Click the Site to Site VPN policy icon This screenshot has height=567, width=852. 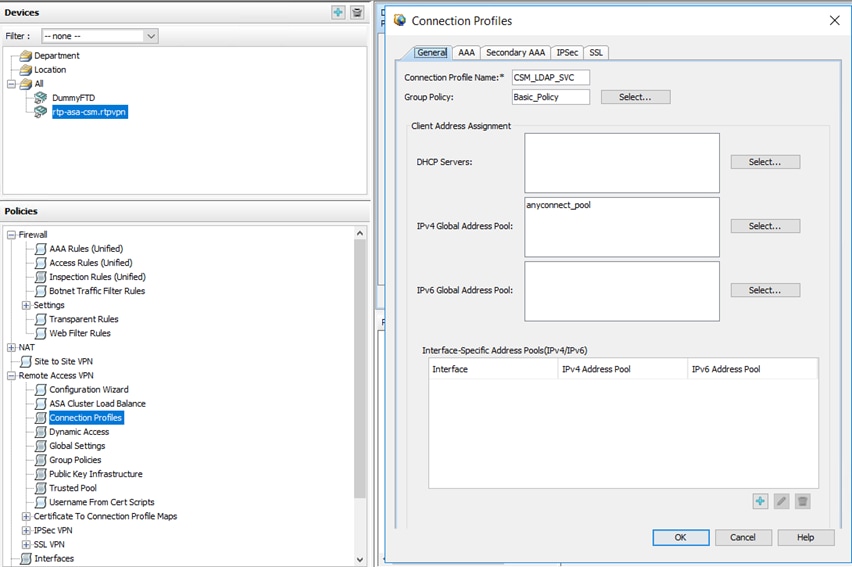pyautogui.click(x=26, y=362)
